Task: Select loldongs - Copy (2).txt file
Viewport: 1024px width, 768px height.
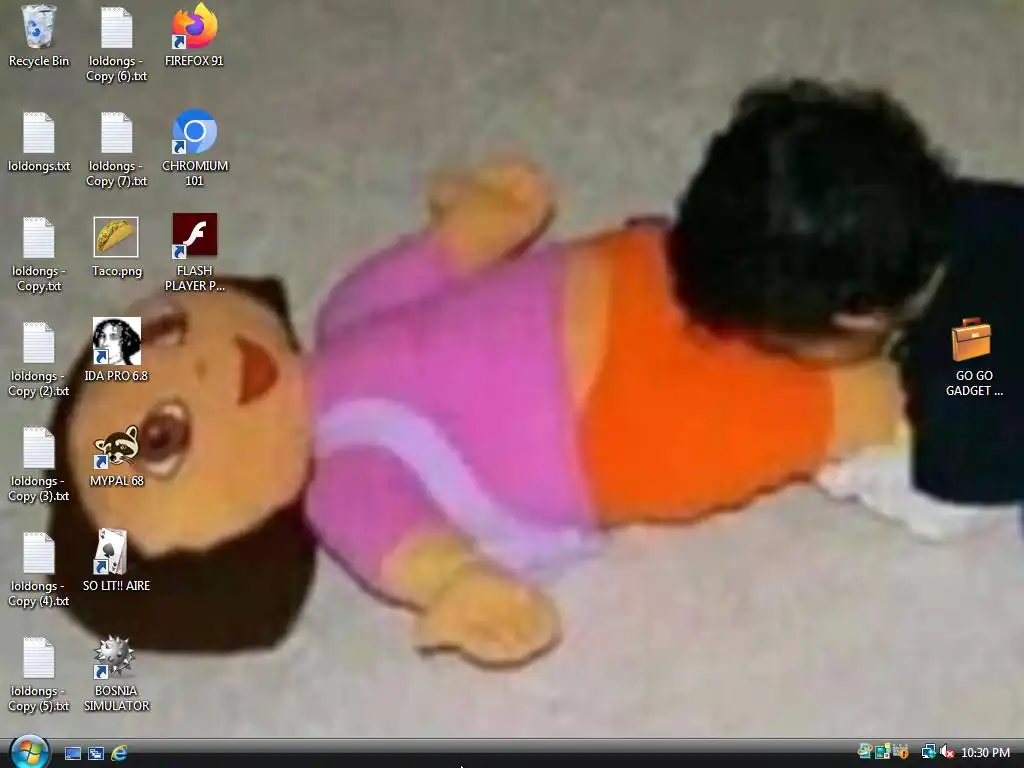Action: coord(39,359)
